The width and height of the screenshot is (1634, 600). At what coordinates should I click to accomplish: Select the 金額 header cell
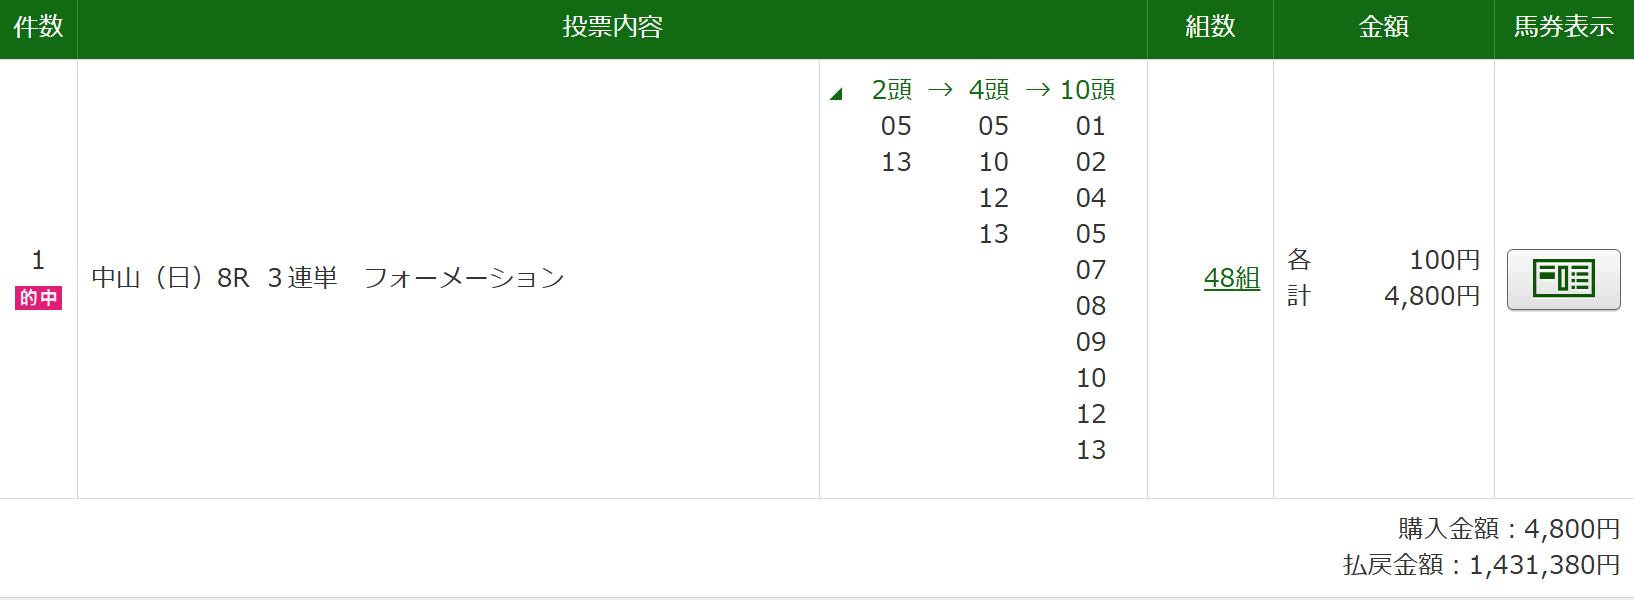pos(1383,28)
